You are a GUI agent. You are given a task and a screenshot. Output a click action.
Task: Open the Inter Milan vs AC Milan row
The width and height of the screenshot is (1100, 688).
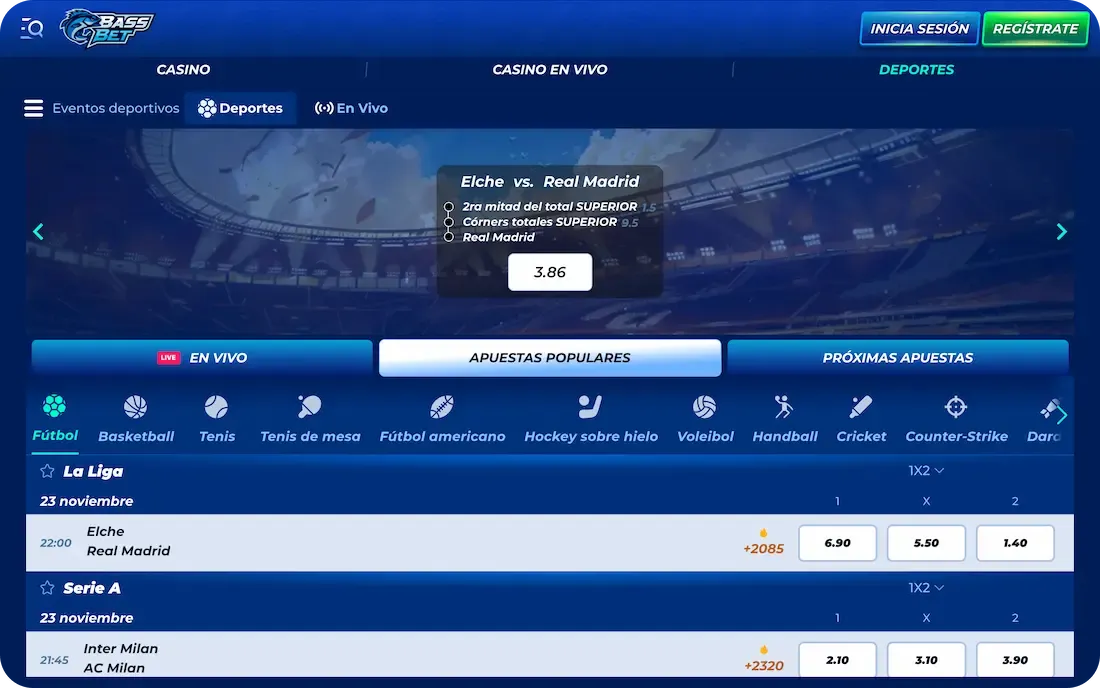click(550, 654)
